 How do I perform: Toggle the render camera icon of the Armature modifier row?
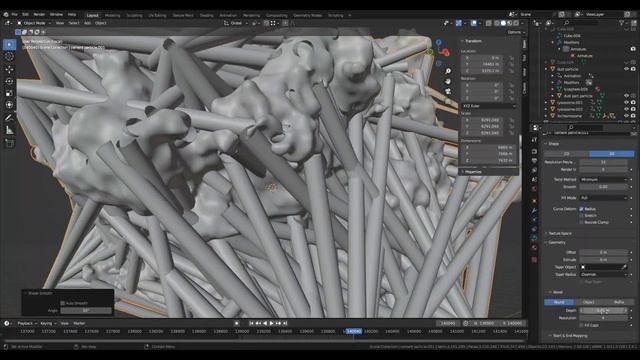[633, 49]
